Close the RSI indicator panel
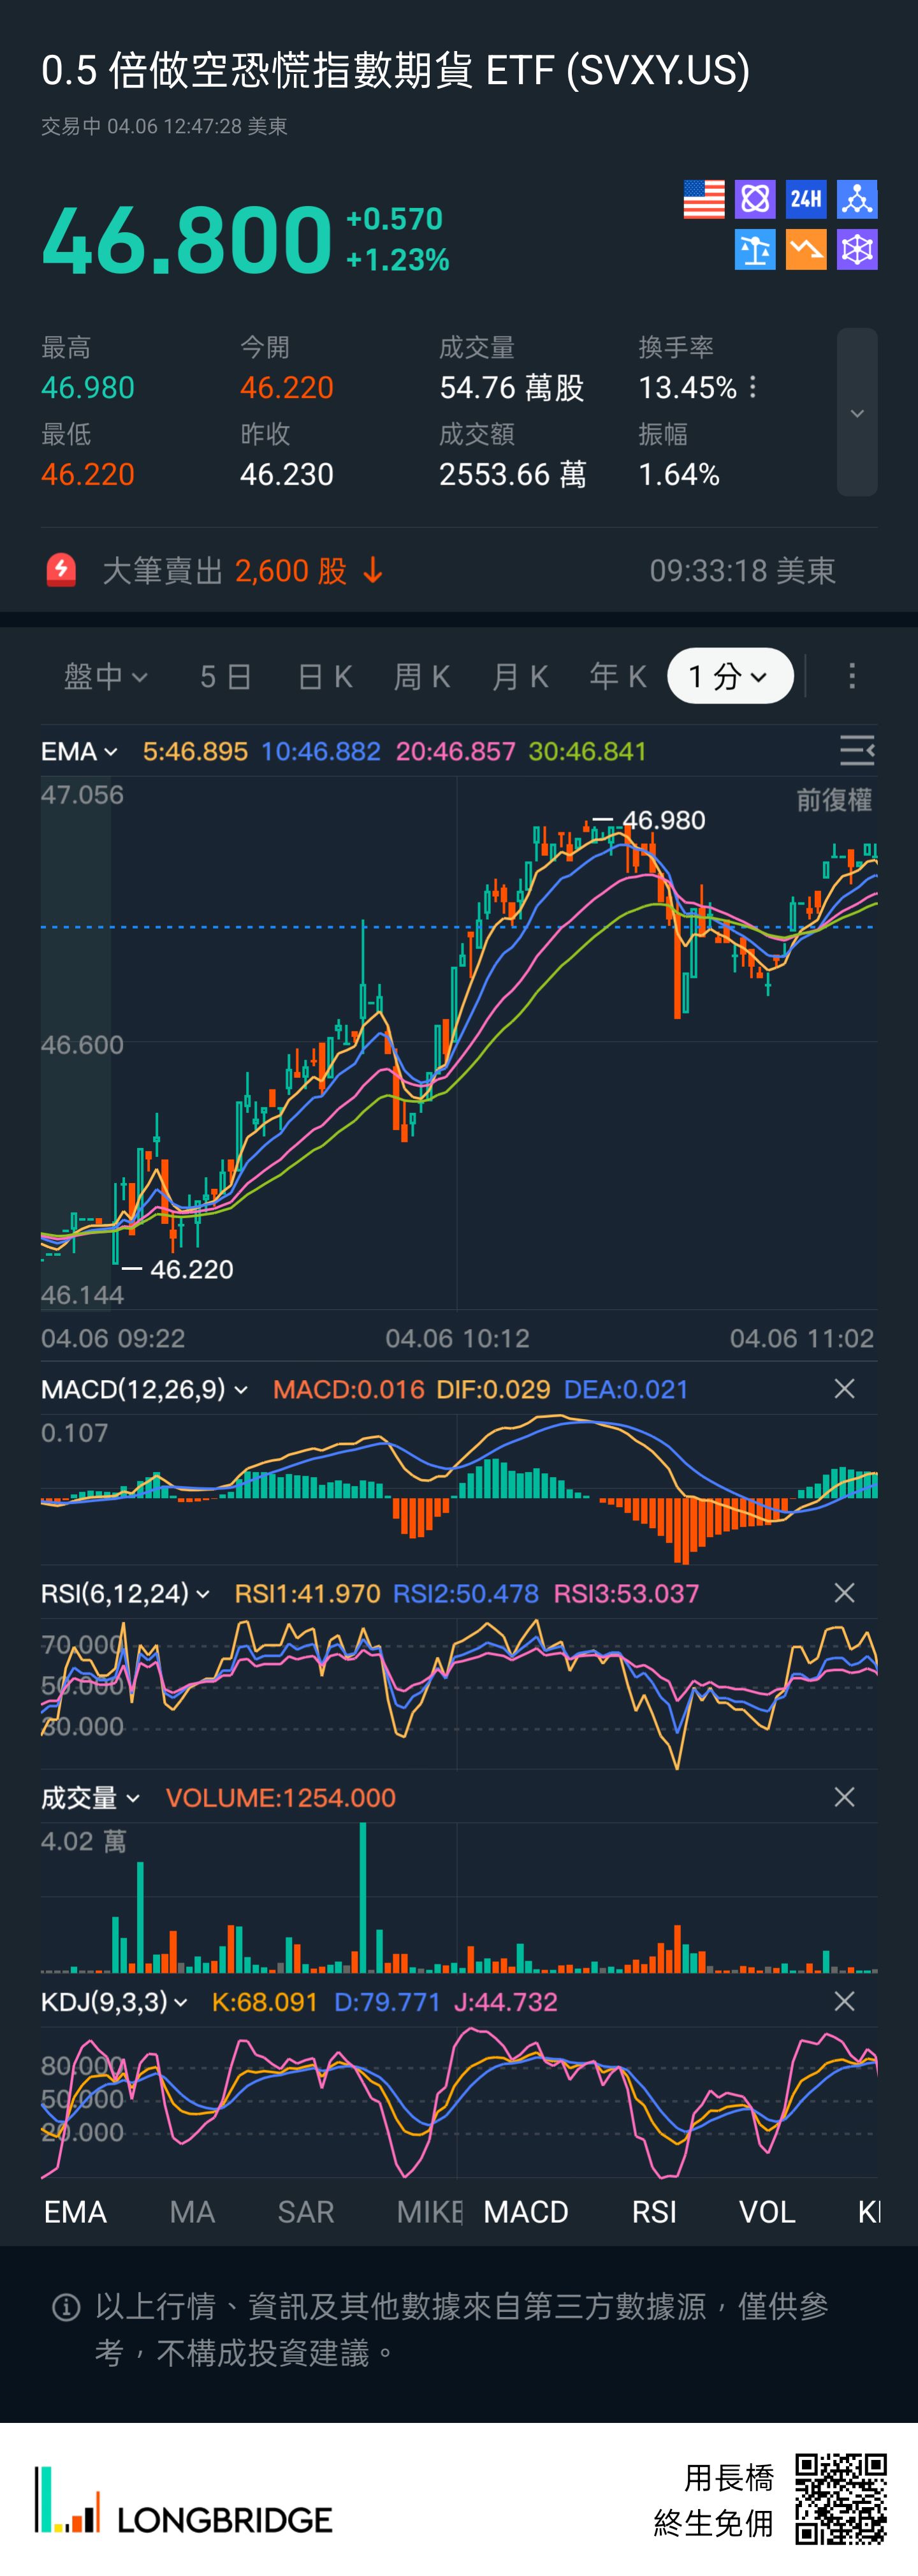 tap(844, 1593)
